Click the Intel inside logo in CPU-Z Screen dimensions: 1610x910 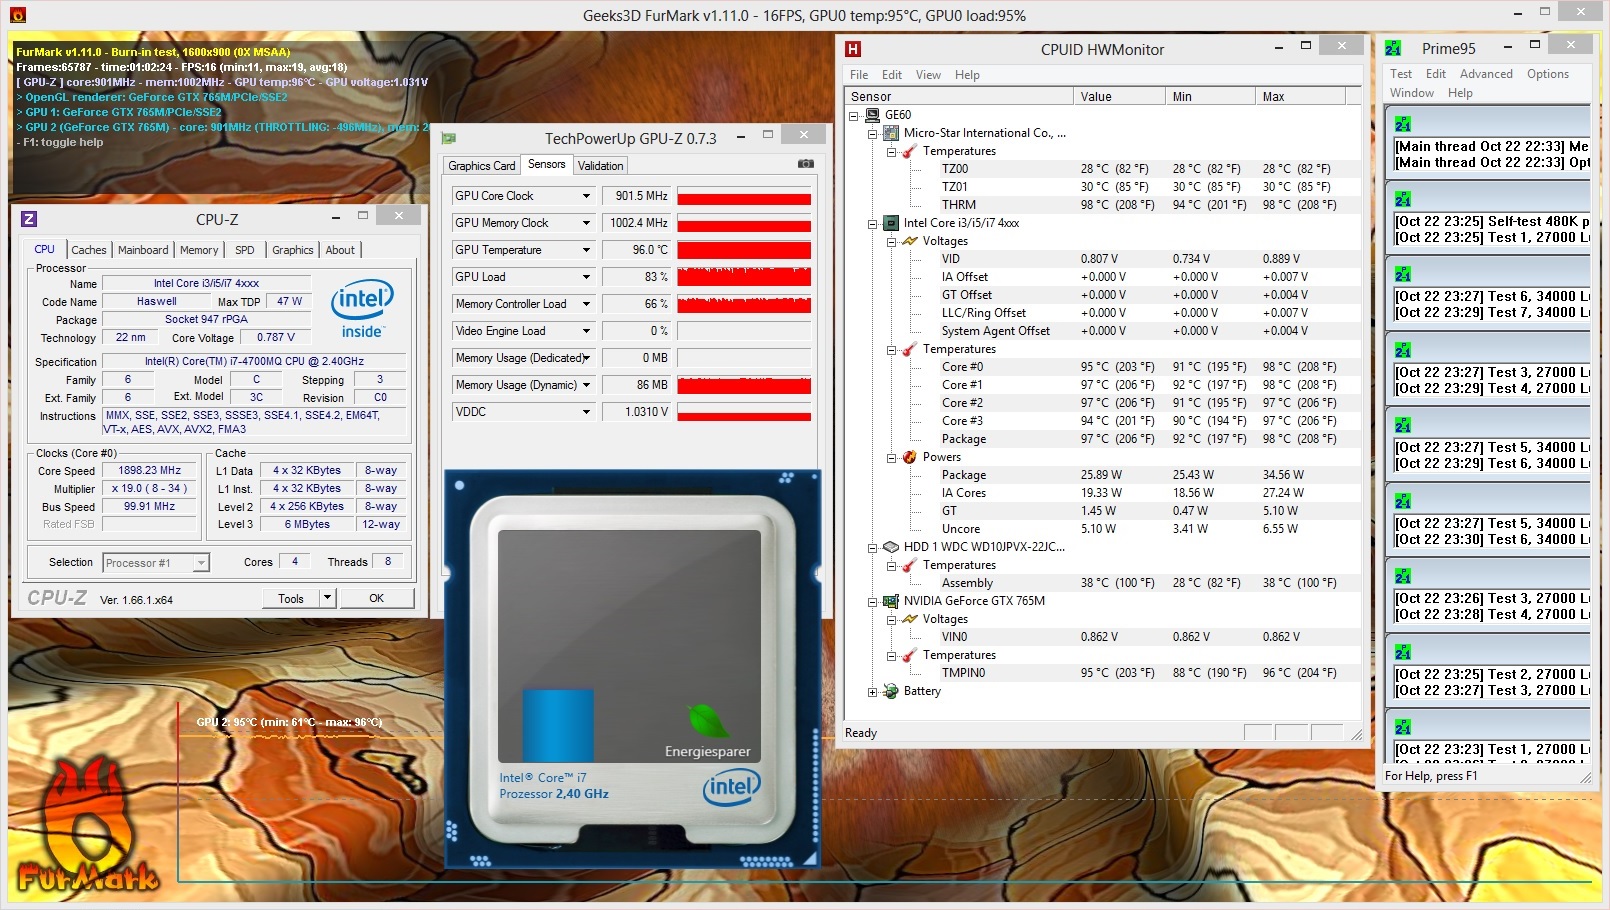[362, 309]
